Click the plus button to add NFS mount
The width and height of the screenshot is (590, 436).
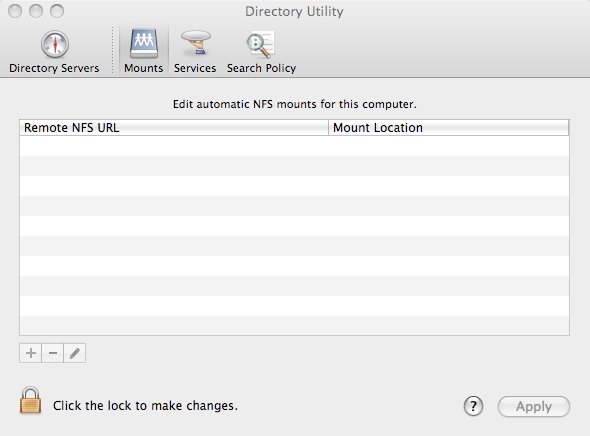[x=30, y=353]
